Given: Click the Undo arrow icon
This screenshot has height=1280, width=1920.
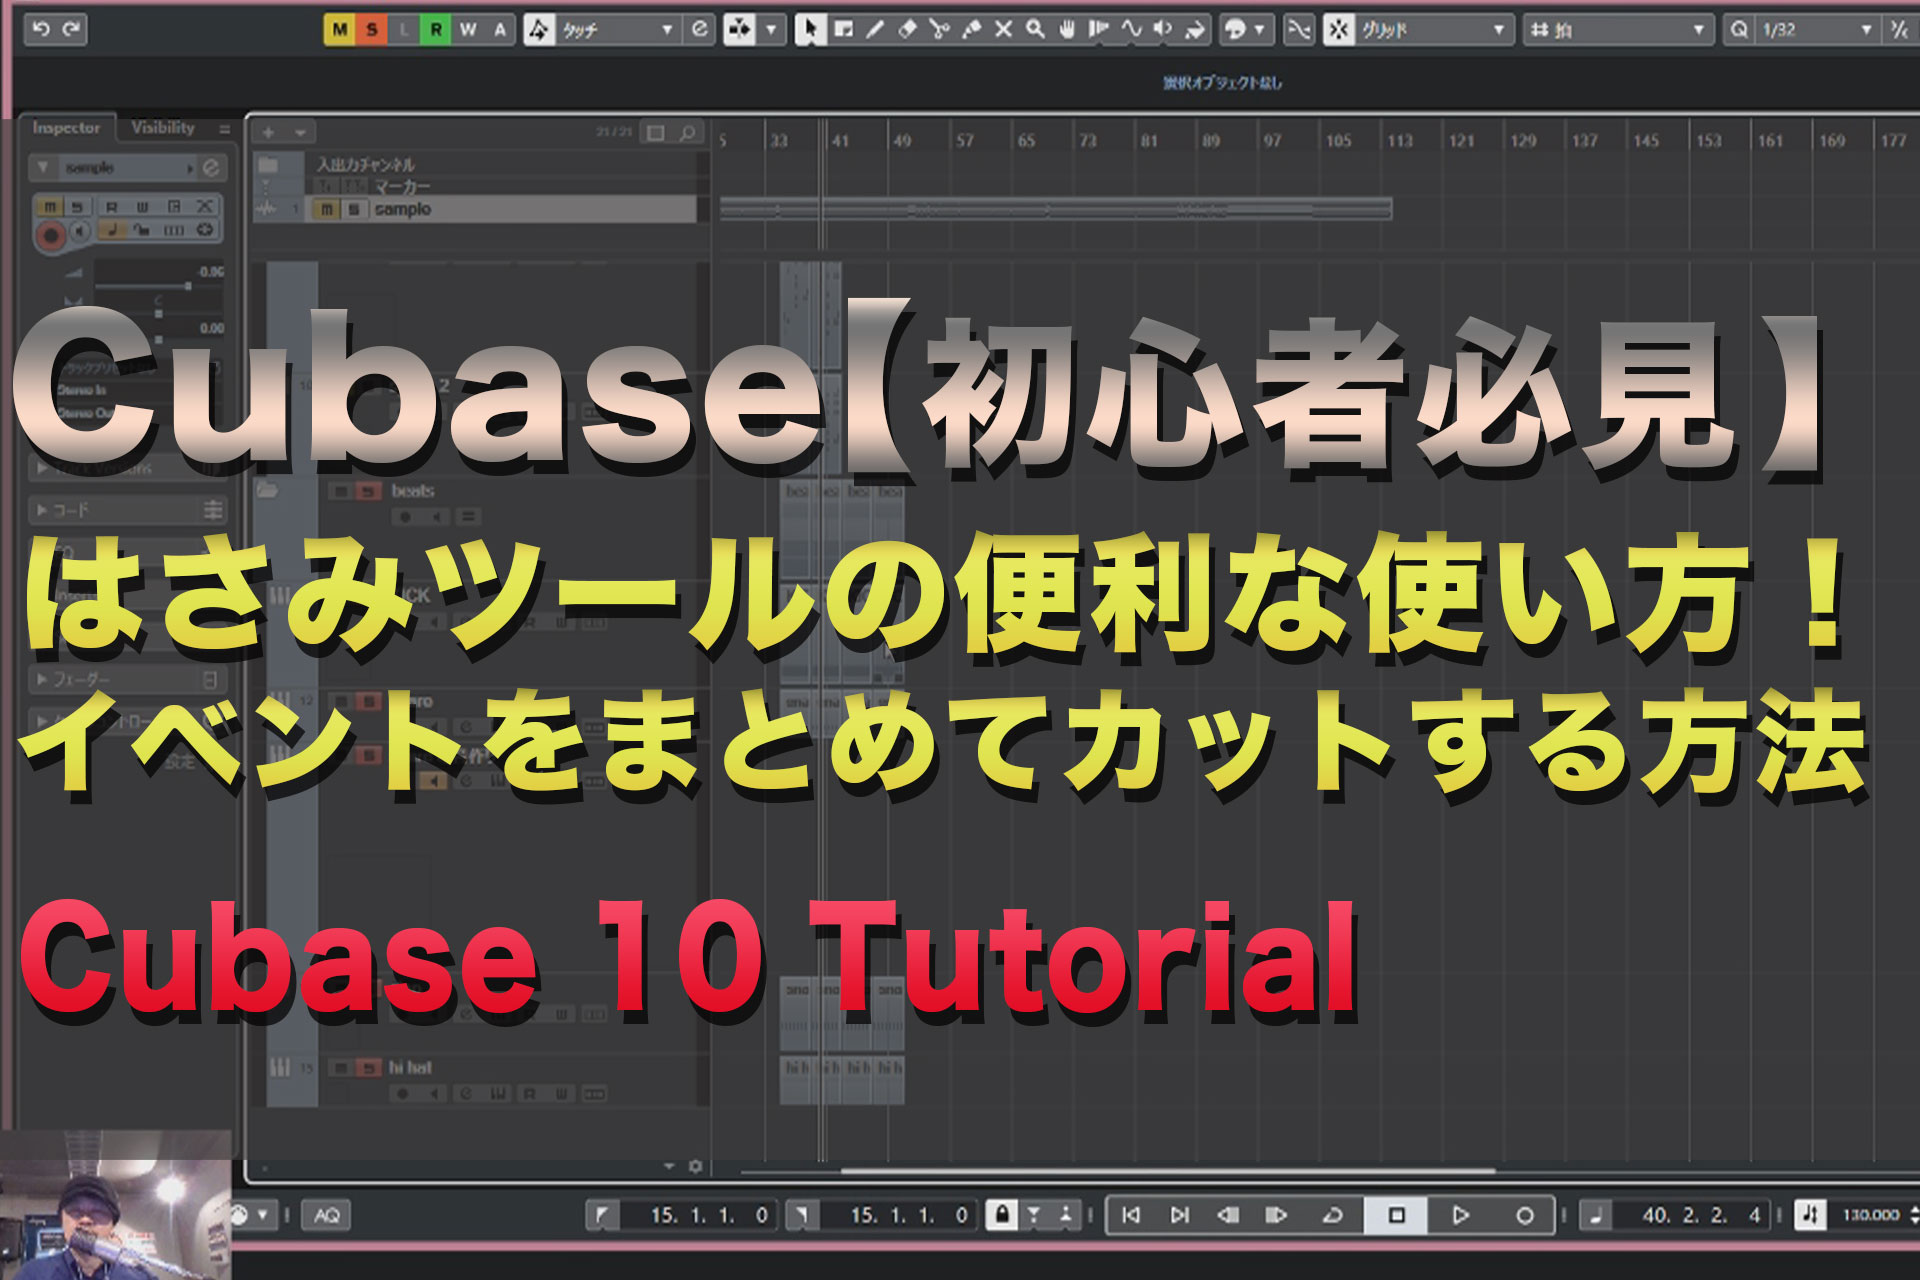Looking at the screenshot, I should point(41,29).
